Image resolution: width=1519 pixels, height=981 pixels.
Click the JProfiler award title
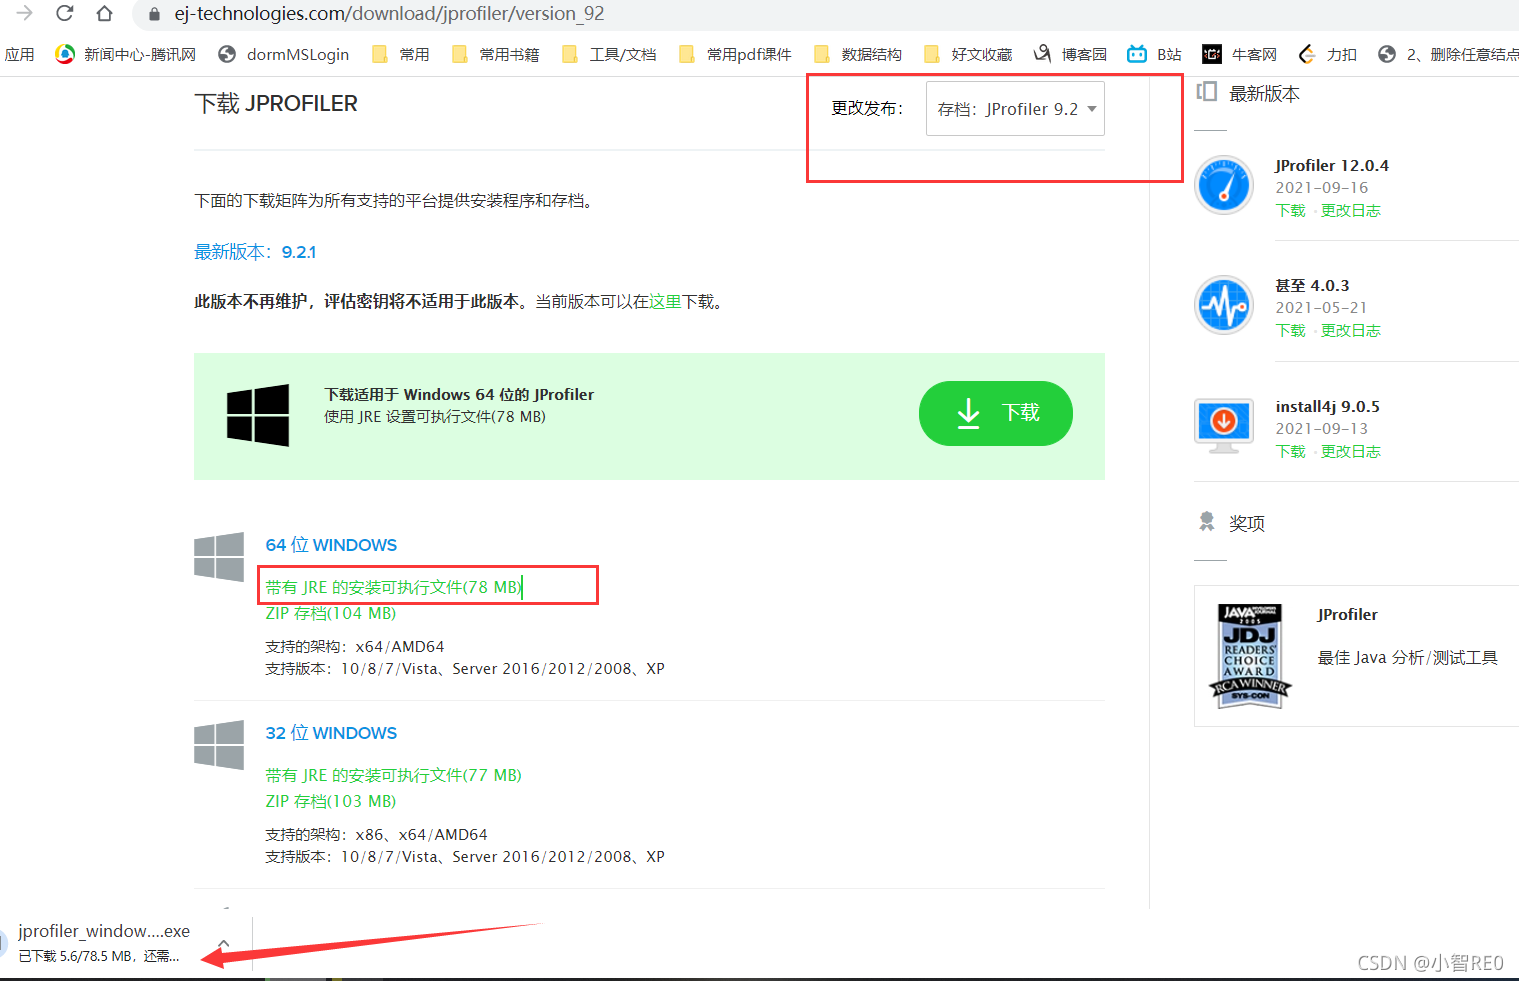click(1347, 614)
